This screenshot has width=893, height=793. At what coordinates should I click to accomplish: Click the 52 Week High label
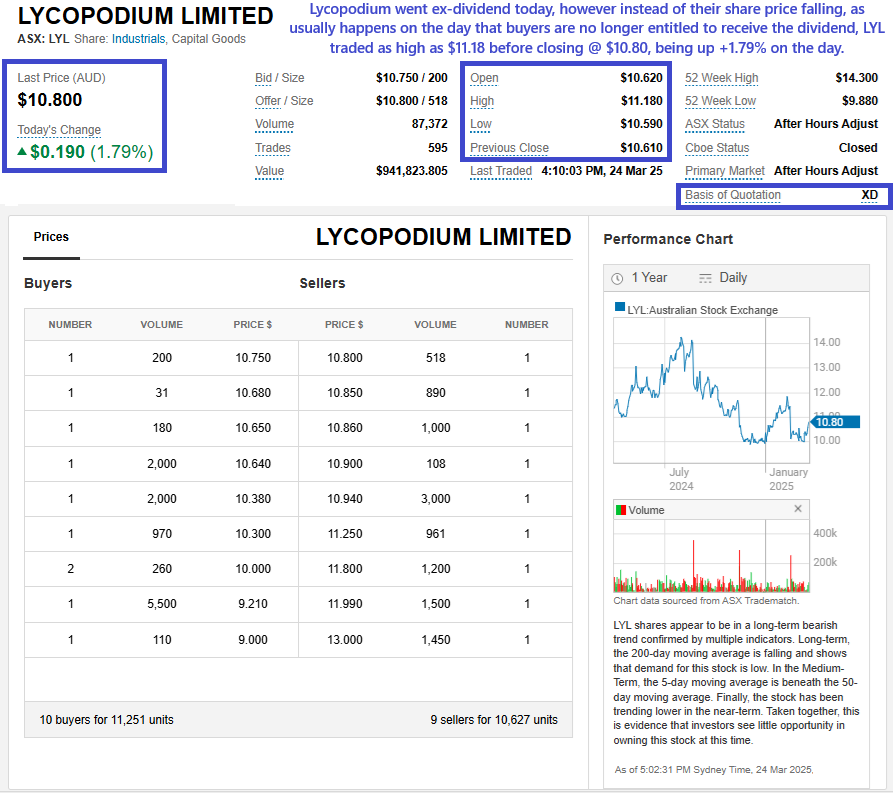pos(722,78)
